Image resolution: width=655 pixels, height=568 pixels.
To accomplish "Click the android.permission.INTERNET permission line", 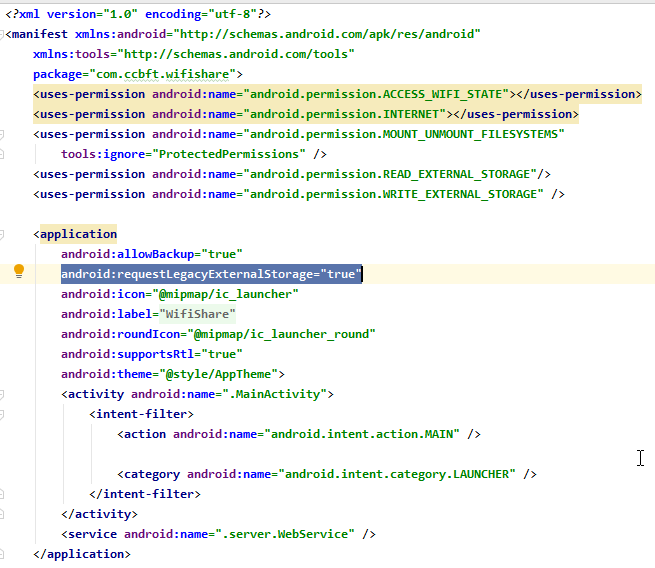I will point(306,114).
